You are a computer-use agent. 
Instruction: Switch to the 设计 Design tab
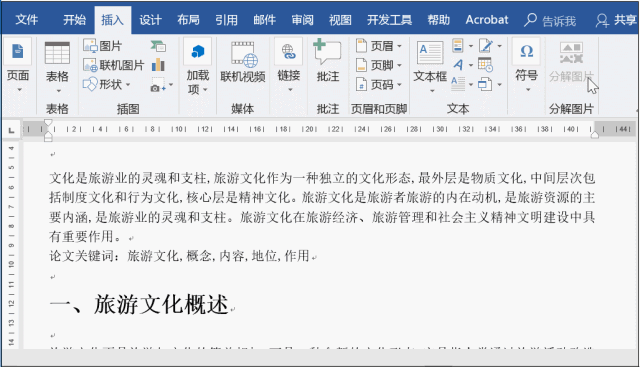click(x=151, y=20)
